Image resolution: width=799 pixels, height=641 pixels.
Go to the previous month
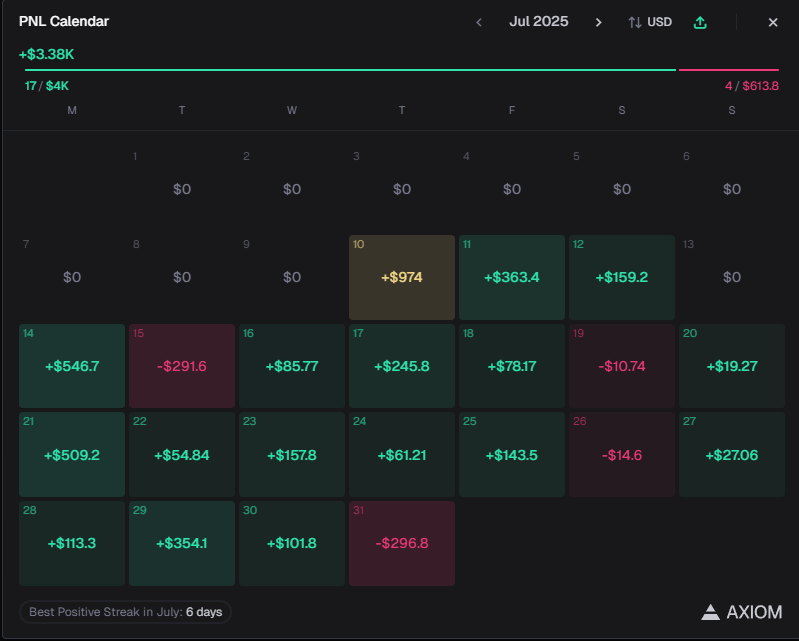coord(478,22)
